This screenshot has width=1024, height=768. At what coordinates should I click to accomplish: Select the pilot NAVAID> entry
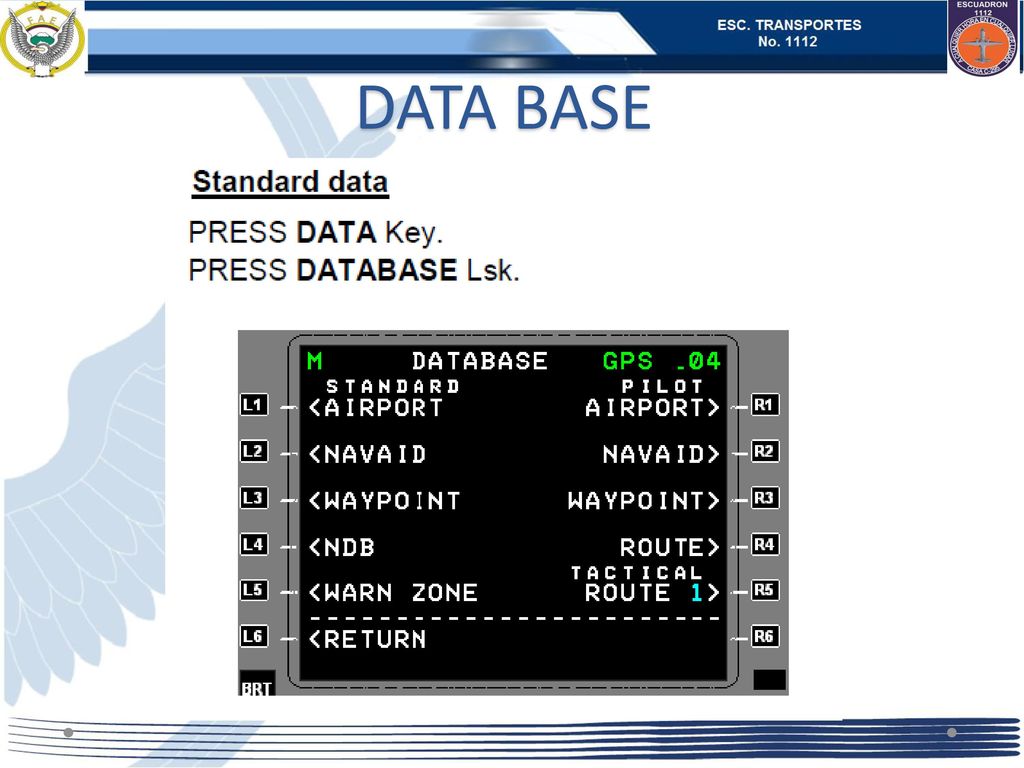click(661, 454)
